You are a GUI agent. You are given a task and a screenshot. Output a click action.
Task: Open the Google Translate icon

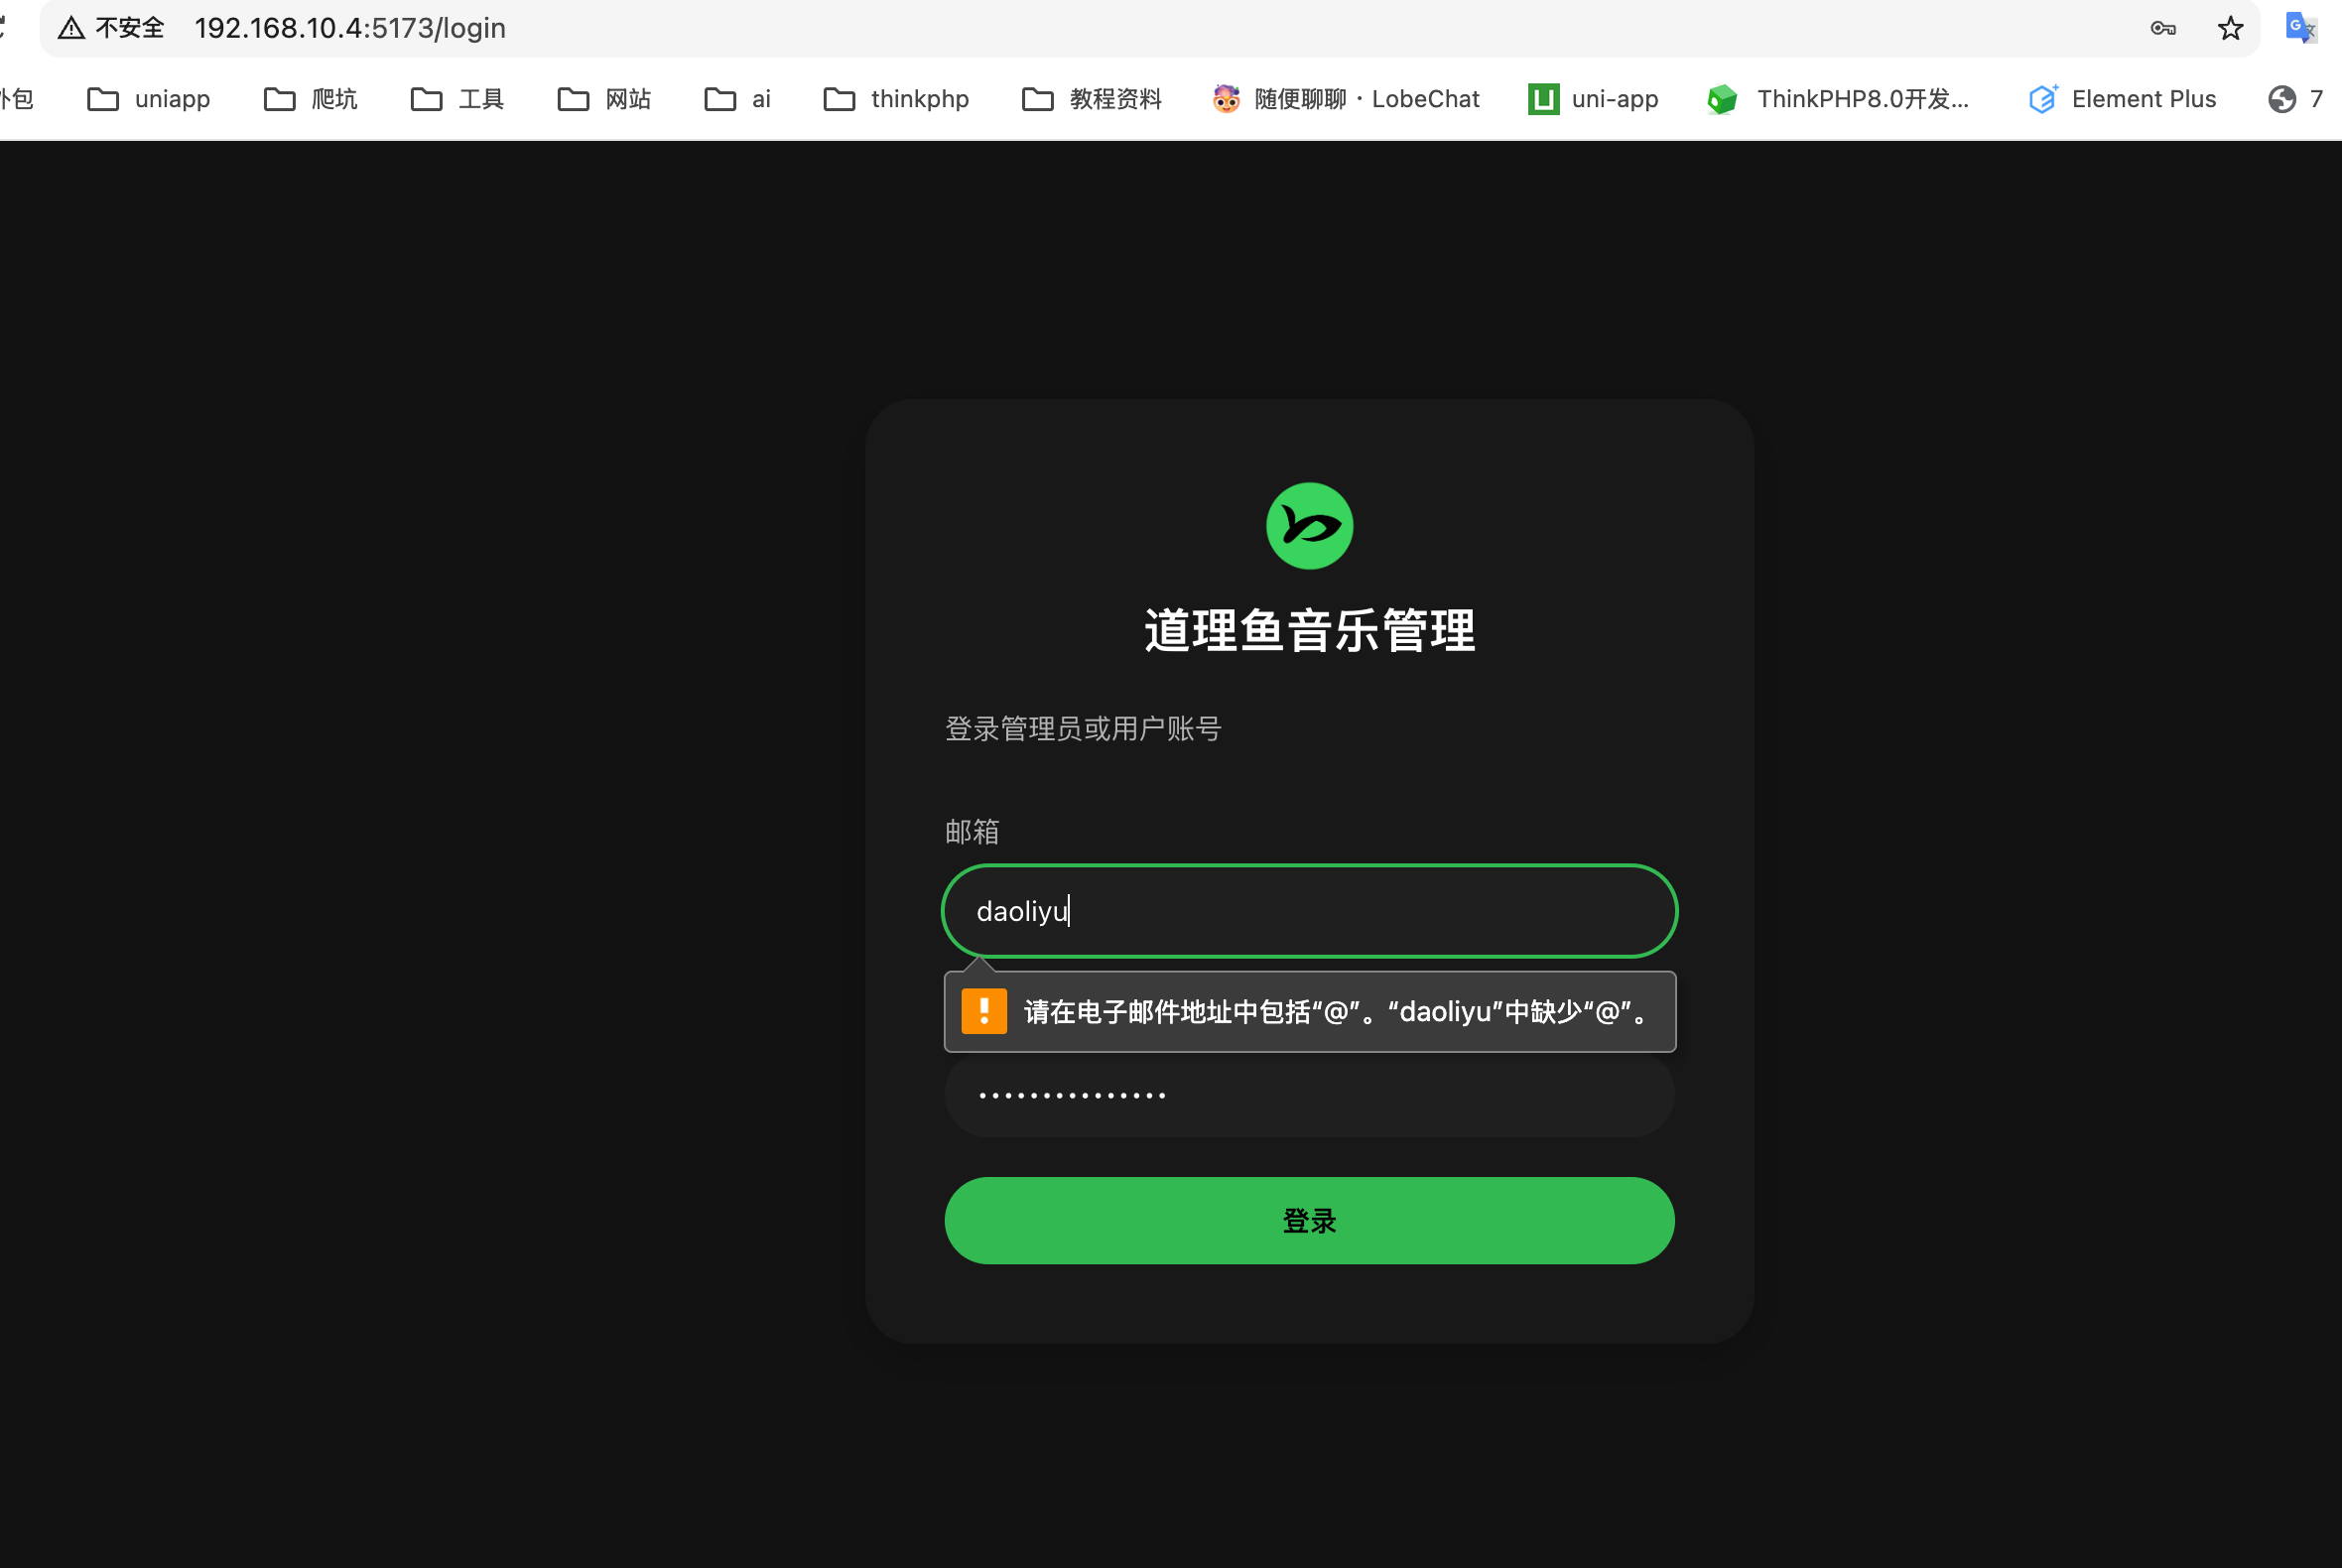click(2300, 28)
